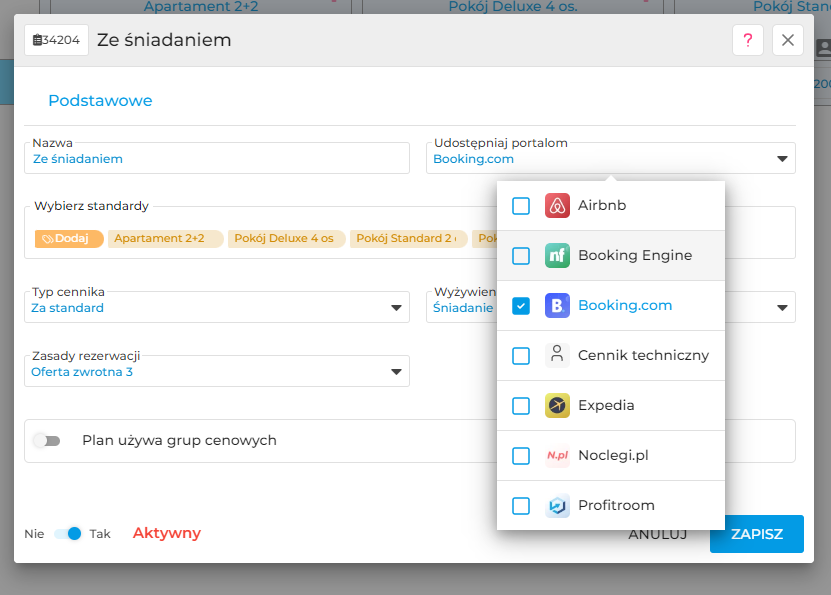The height and width of the screenshot is (595, 831).
Task: Open the Zasady rezerwacji dropdown
Action: coord(217,371)
